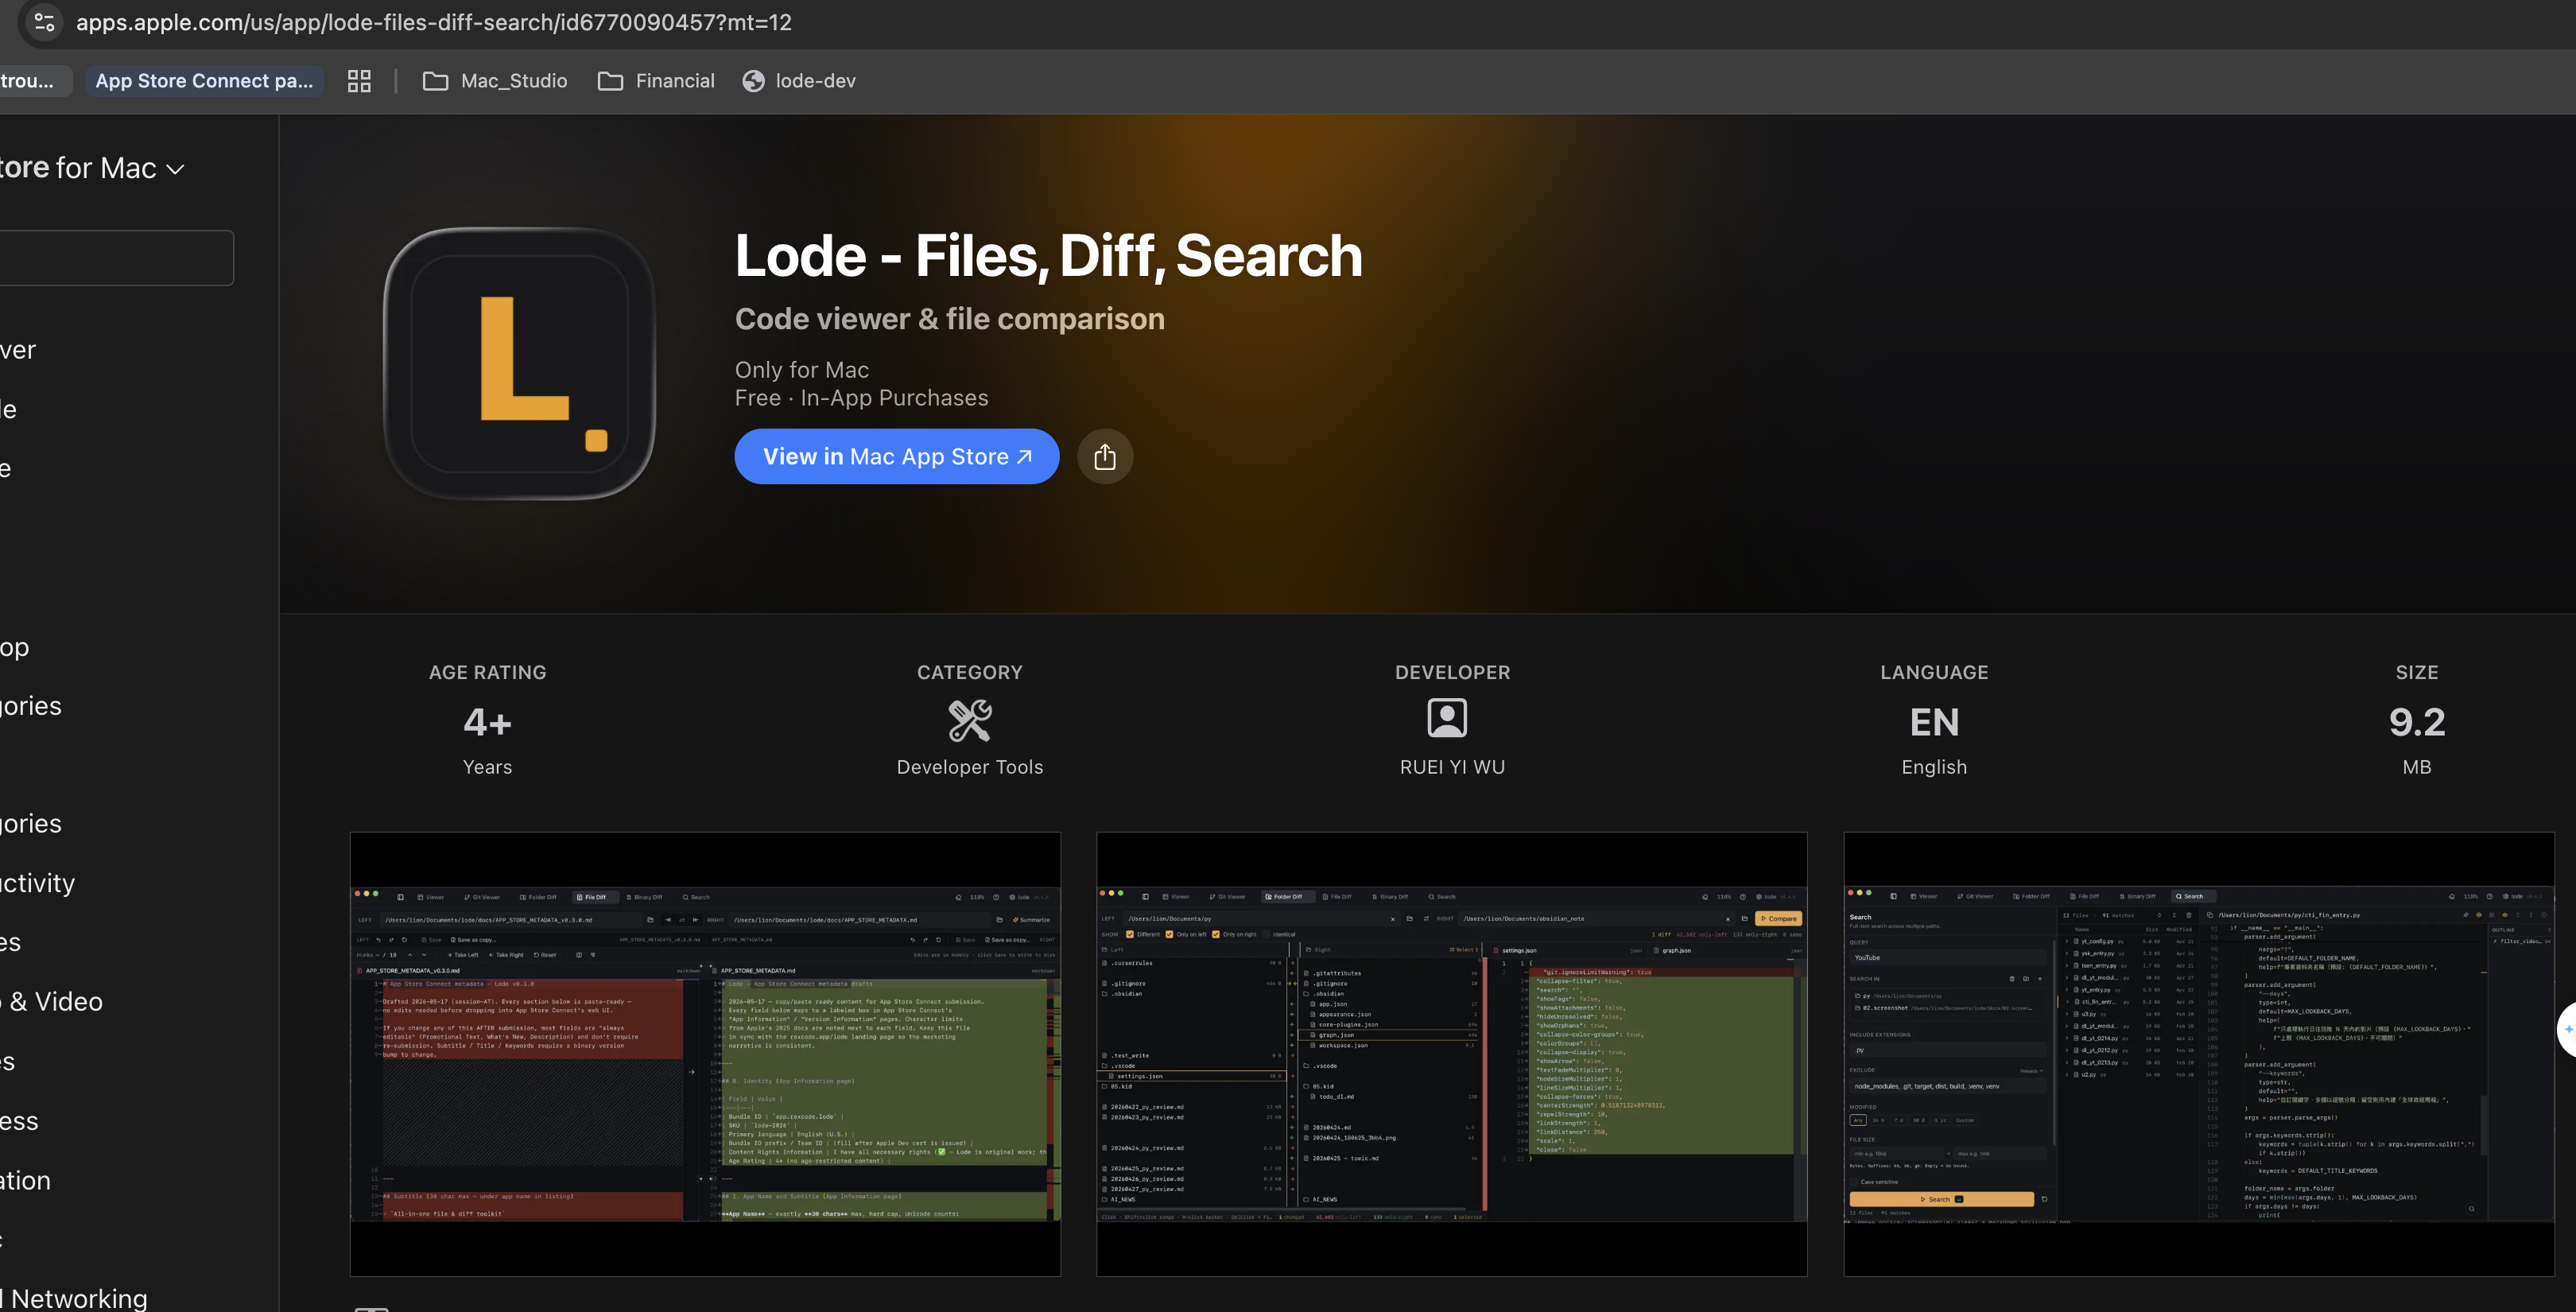Open the Search view screenshot thumbnail
The height and width of the screenshot is (1312, 2576).
[2199, 1054]
